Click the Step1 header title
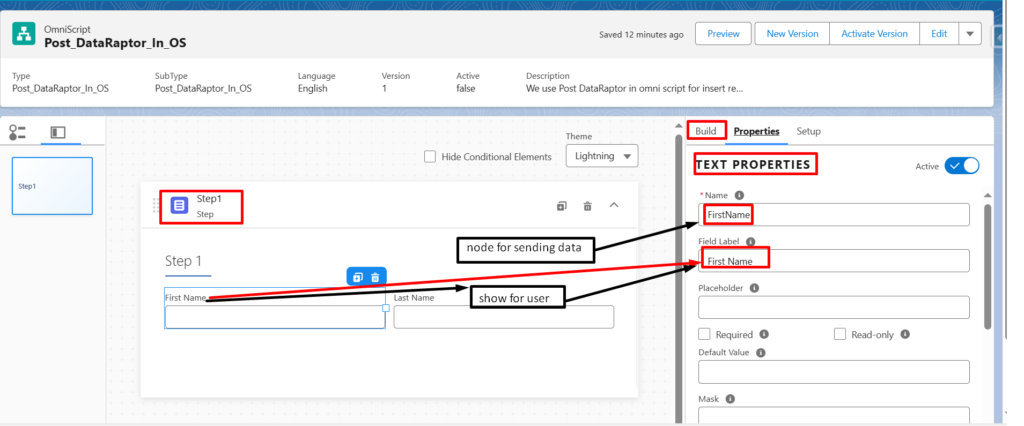 click(x=209, y=199)
